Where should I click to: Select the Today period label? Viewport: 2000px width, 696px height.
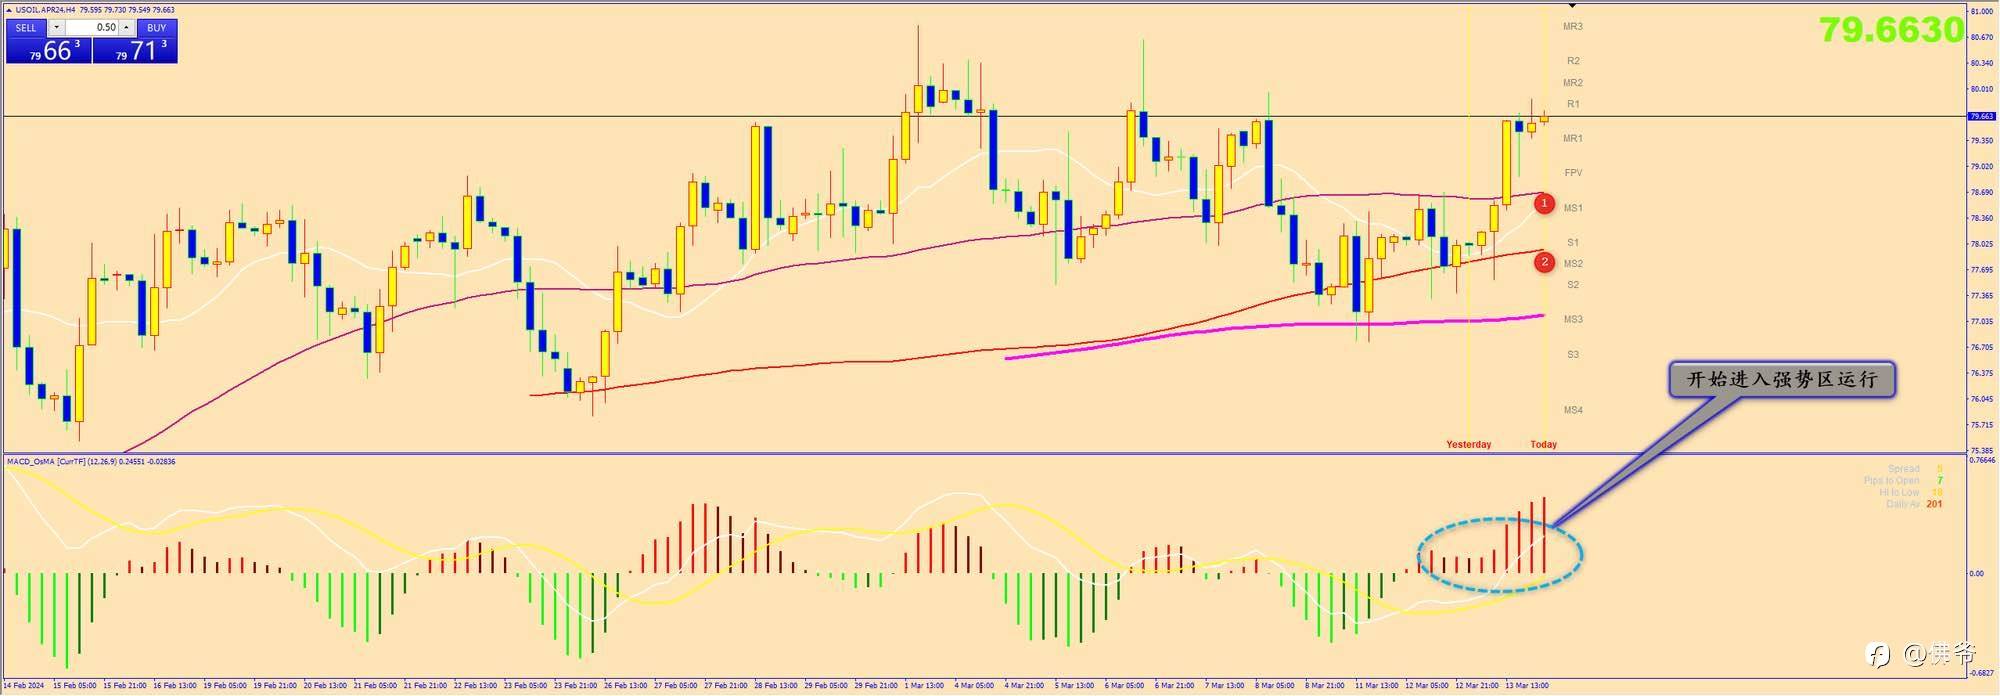point(1543,444)
